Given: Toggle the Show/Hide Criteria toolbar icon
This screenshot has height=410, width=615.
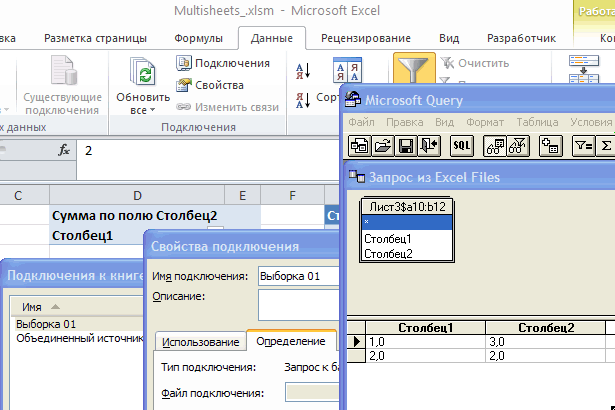Looking at the screenshot, I should click(x=518, y=146).
